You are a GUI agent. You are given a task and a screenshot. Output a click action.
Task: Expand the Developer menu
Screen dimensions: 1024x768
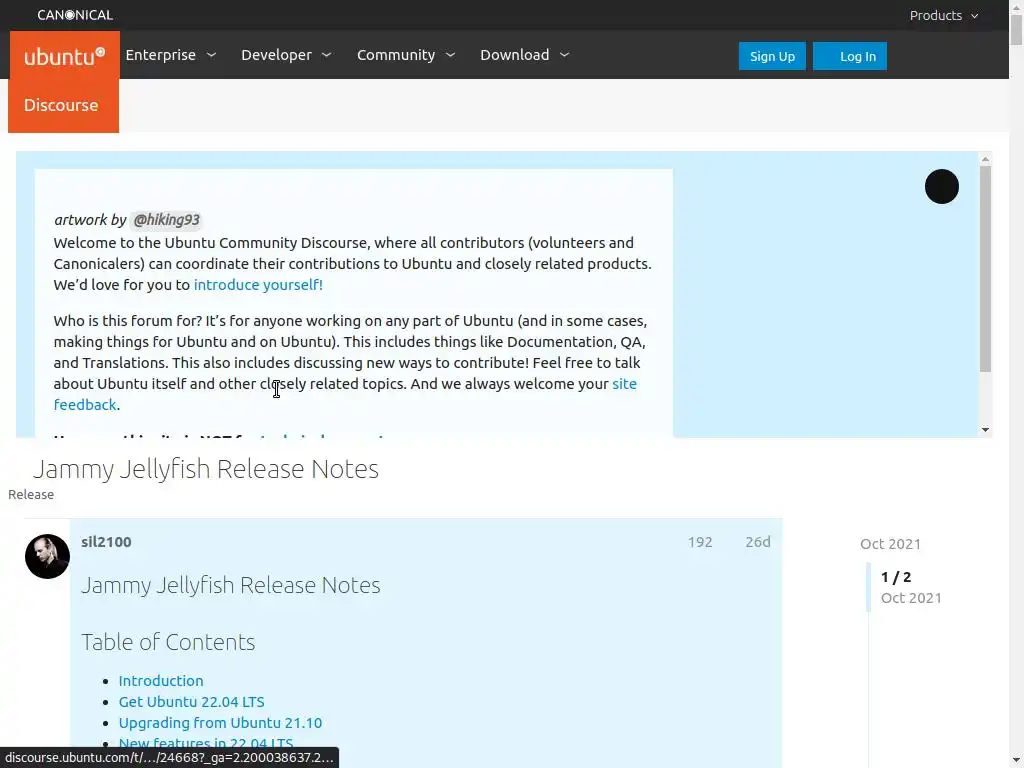[286, 55]
